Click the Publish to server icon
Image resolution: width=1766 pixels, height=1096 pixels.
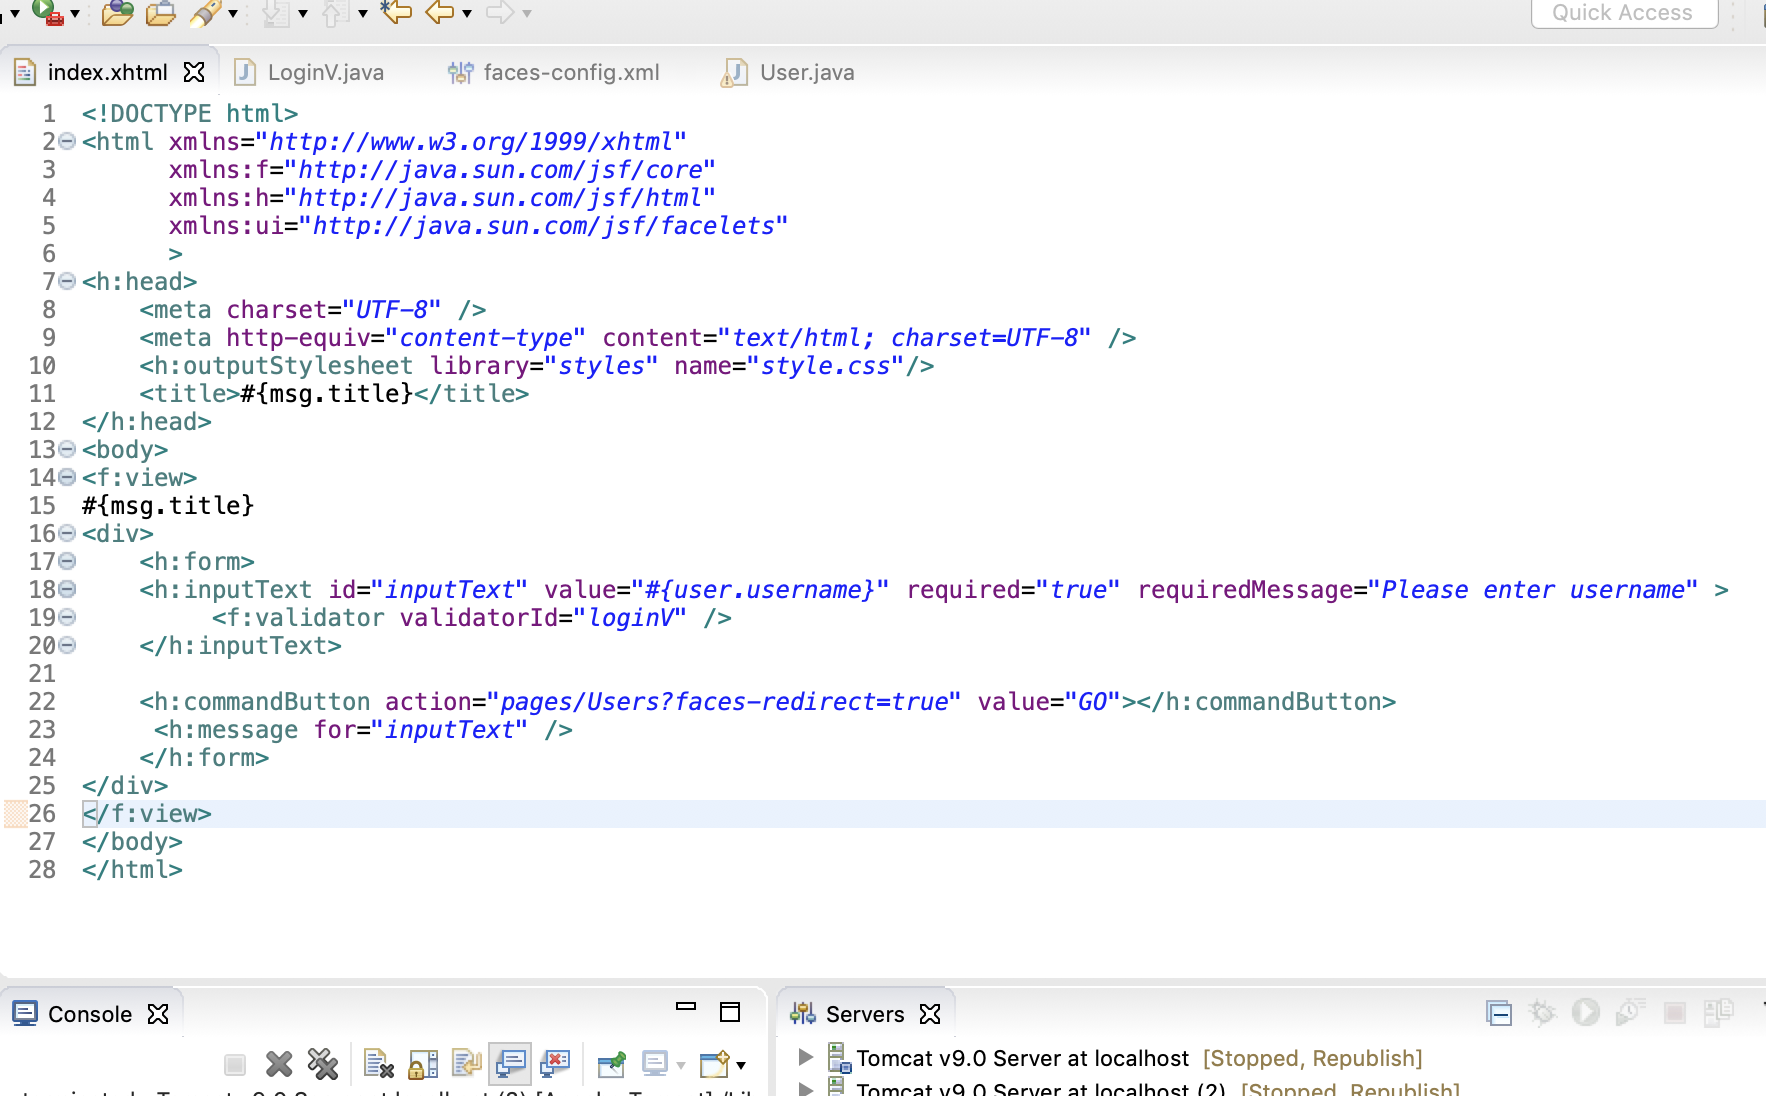(x=1719, y=1013)
